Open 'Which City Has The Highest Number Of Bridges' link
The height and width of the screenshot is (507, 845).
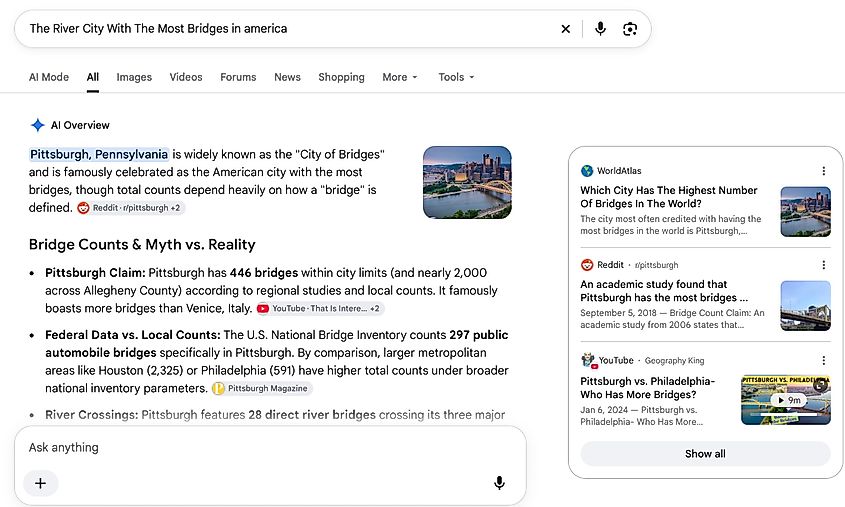pyautogui.click(x=669, y=197)
